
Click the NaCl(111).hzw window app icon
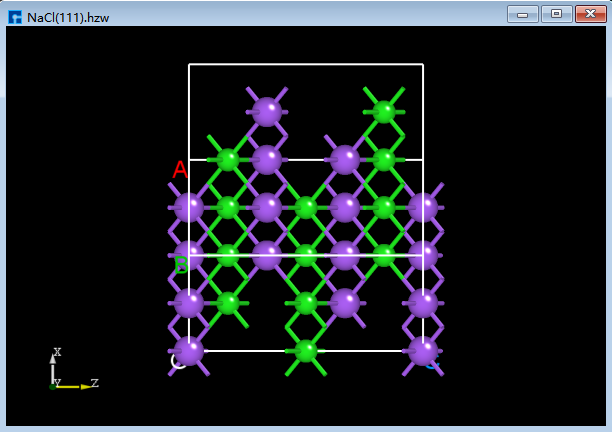pos(15,17)
